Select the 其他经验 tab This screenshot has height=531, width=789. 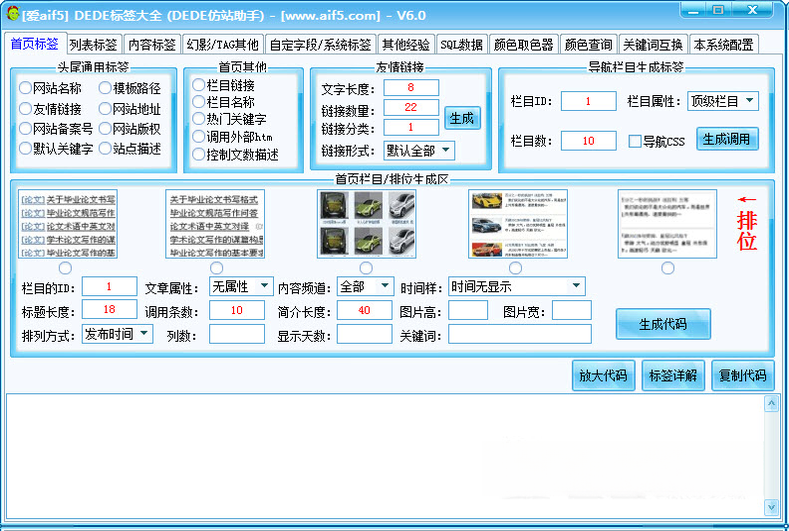pos(406,45)
